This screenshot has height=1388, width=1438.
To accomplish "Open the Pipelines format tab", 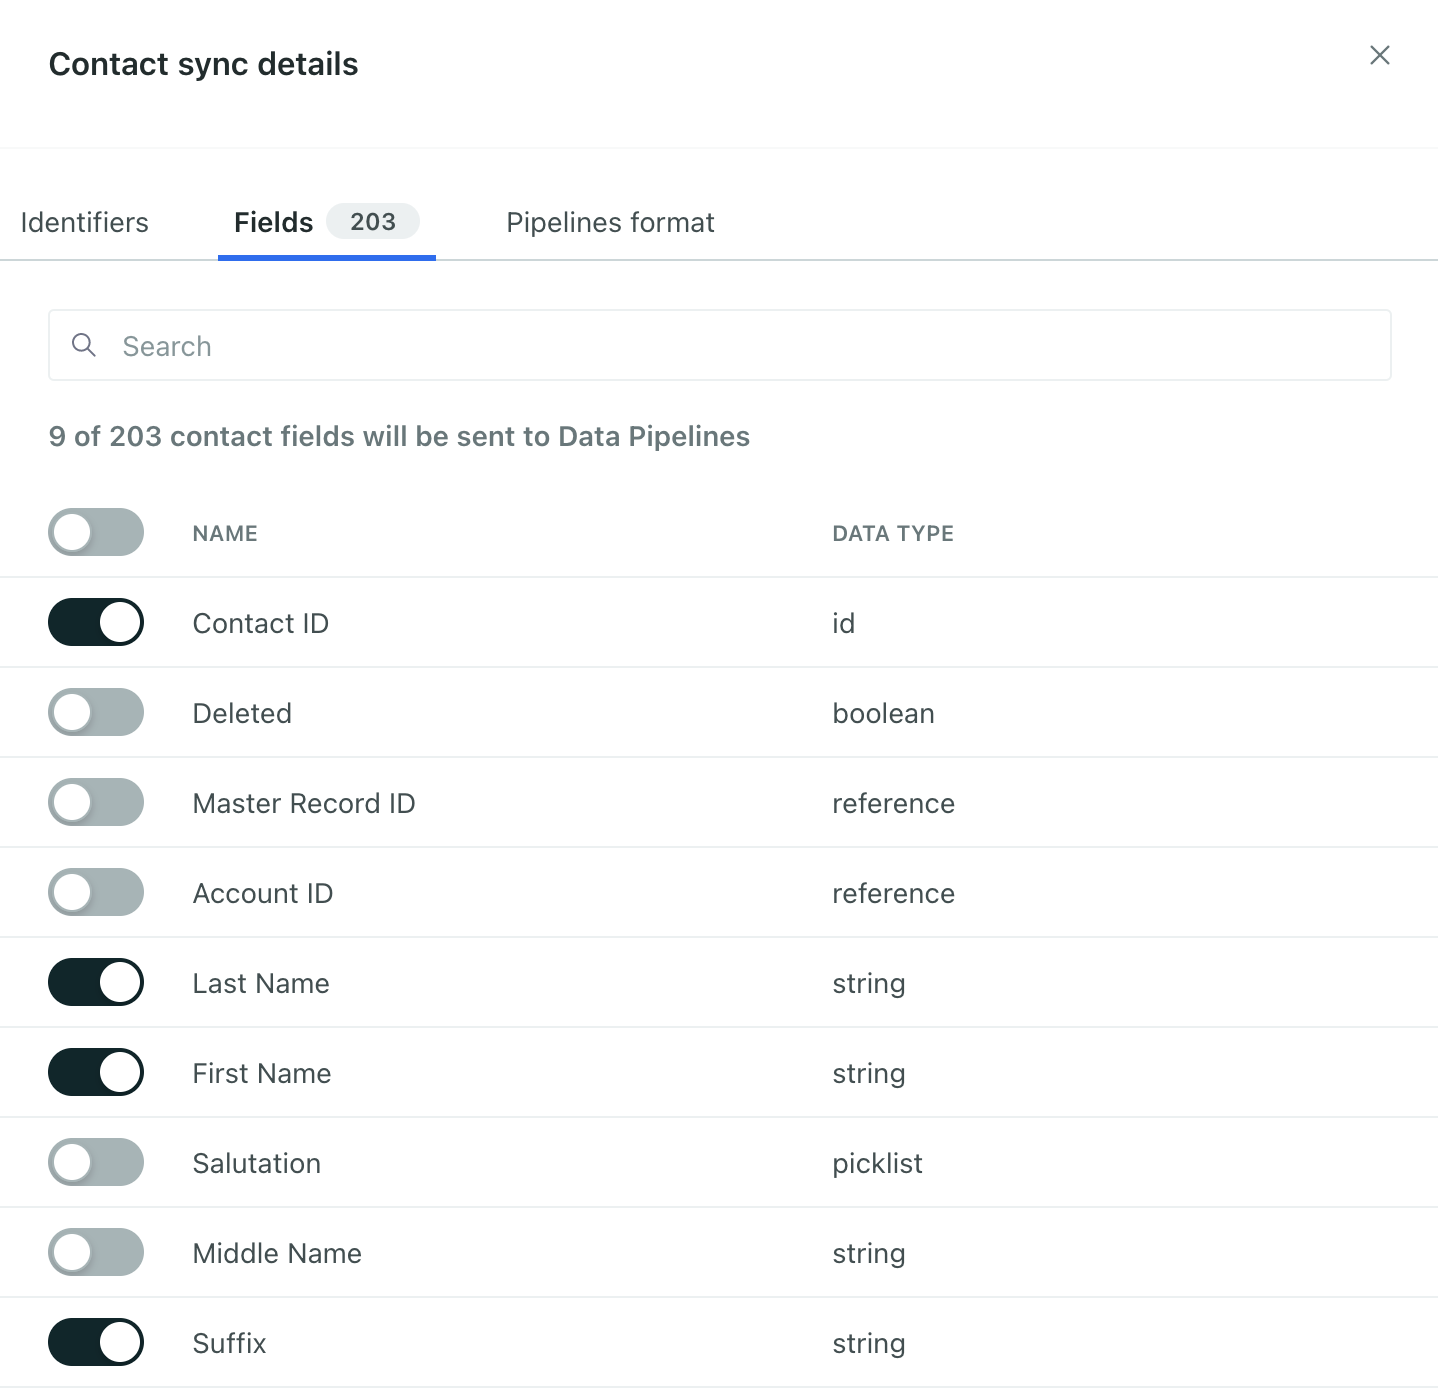I will 610,222.
